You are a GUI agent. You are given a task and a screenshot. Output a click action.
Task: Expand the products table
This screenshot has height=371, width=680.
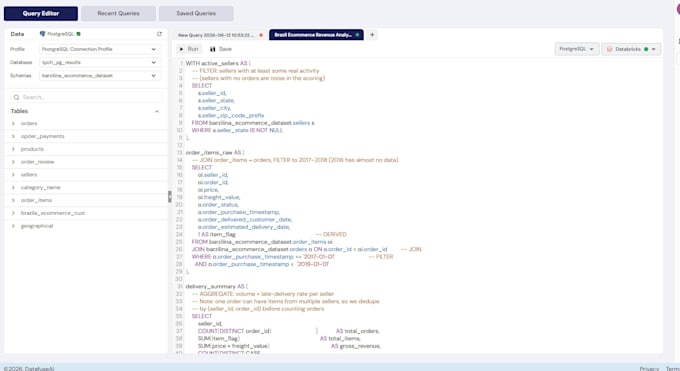click(13, 149)
